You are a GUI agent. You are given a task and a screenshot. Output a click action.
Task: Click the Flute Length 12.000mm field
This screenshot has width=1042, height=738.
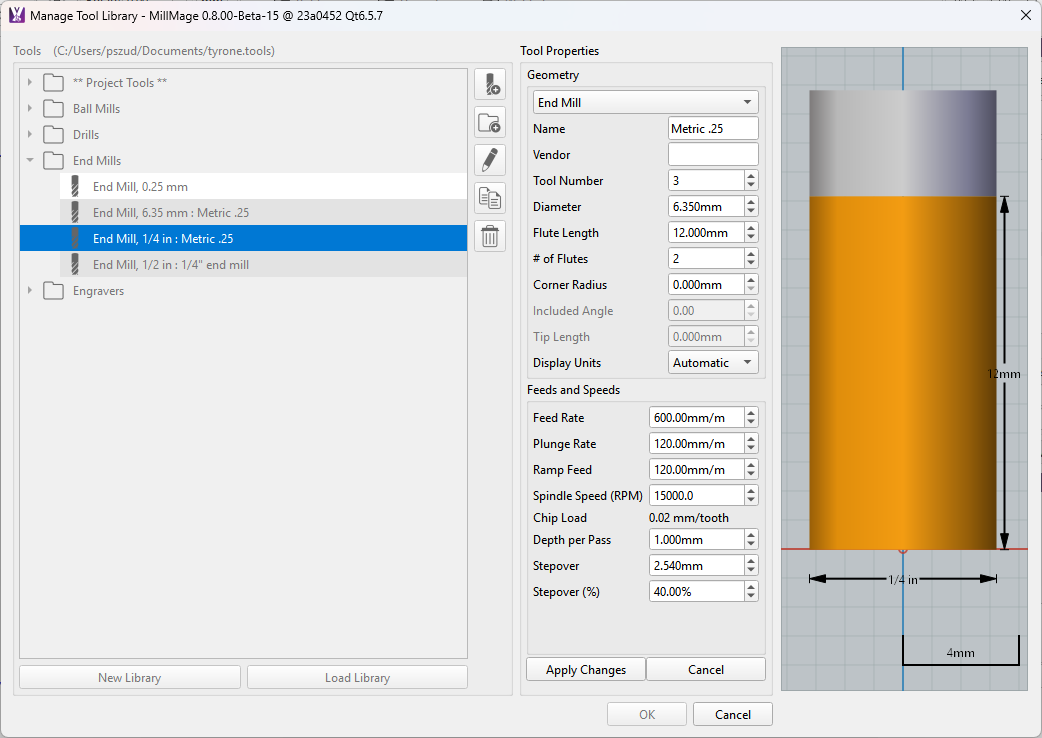point(706,232)
